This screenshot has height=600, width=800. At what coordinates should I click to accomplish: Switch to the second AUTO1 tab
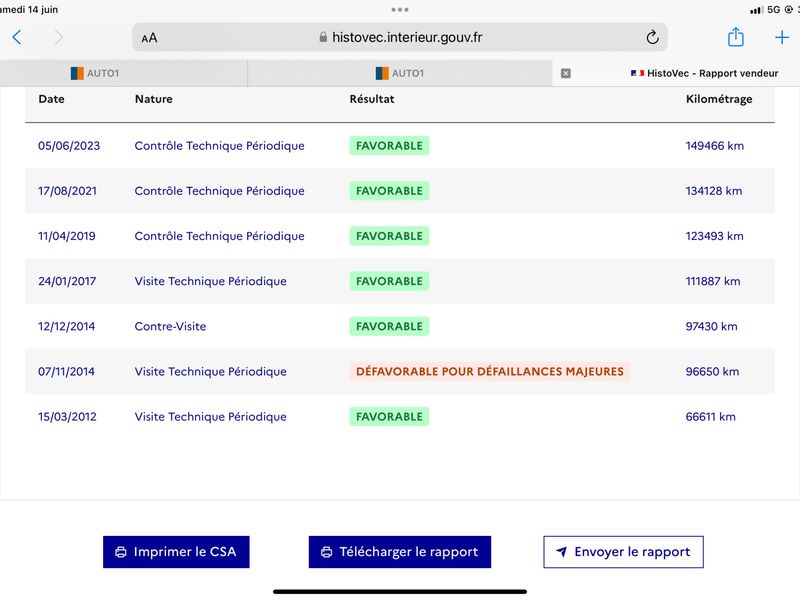pyautogui.click(x=400, y=73)
